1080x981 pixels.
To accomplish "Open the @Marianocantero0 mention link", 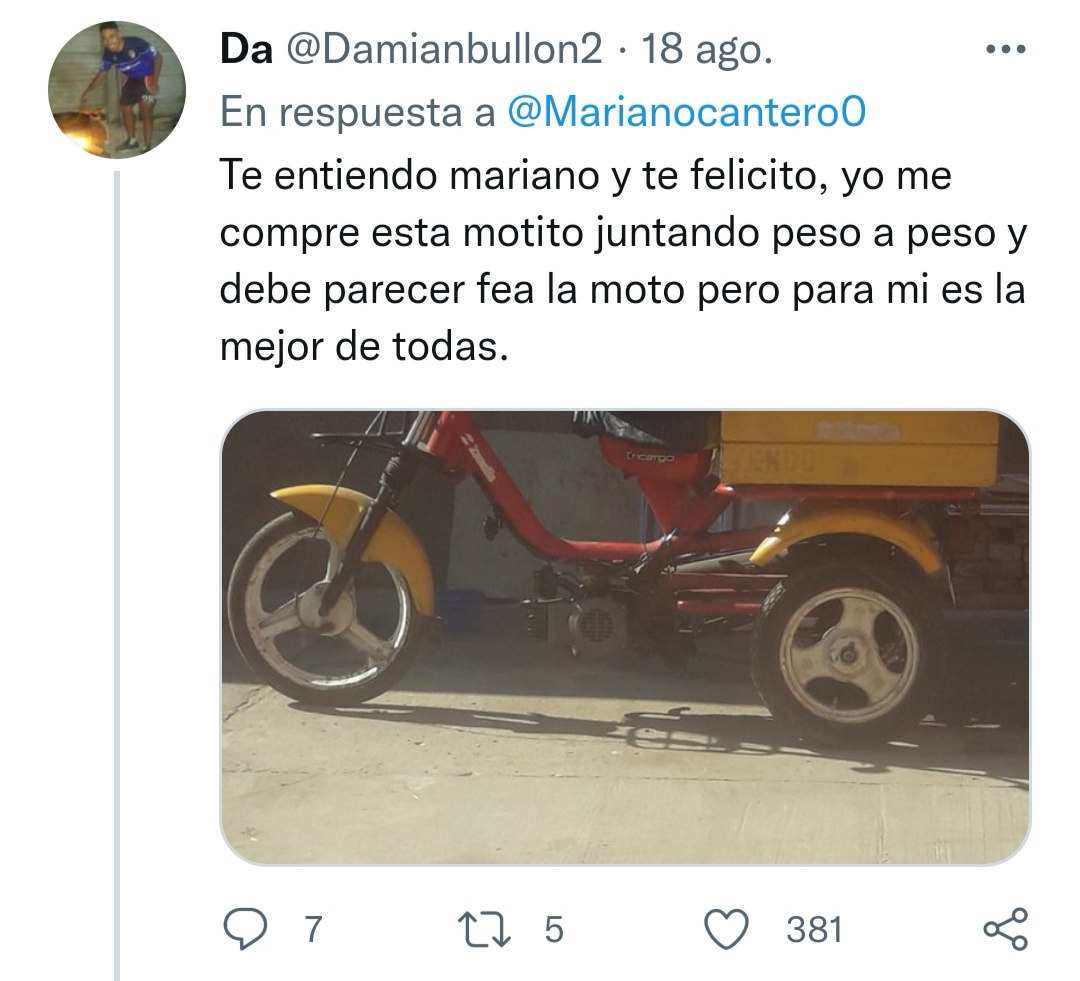I will point(687,112).
